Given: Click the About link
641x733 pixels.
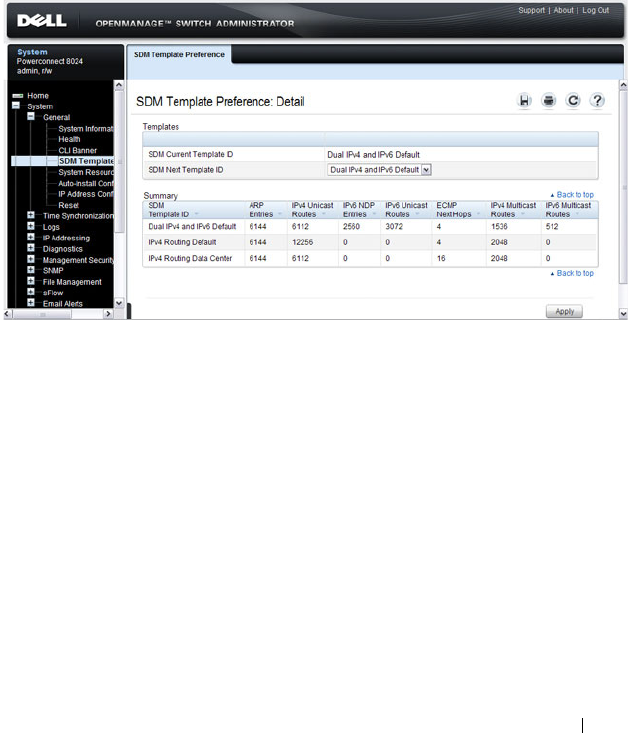Looking at the screenshot, I should point(563,10).
